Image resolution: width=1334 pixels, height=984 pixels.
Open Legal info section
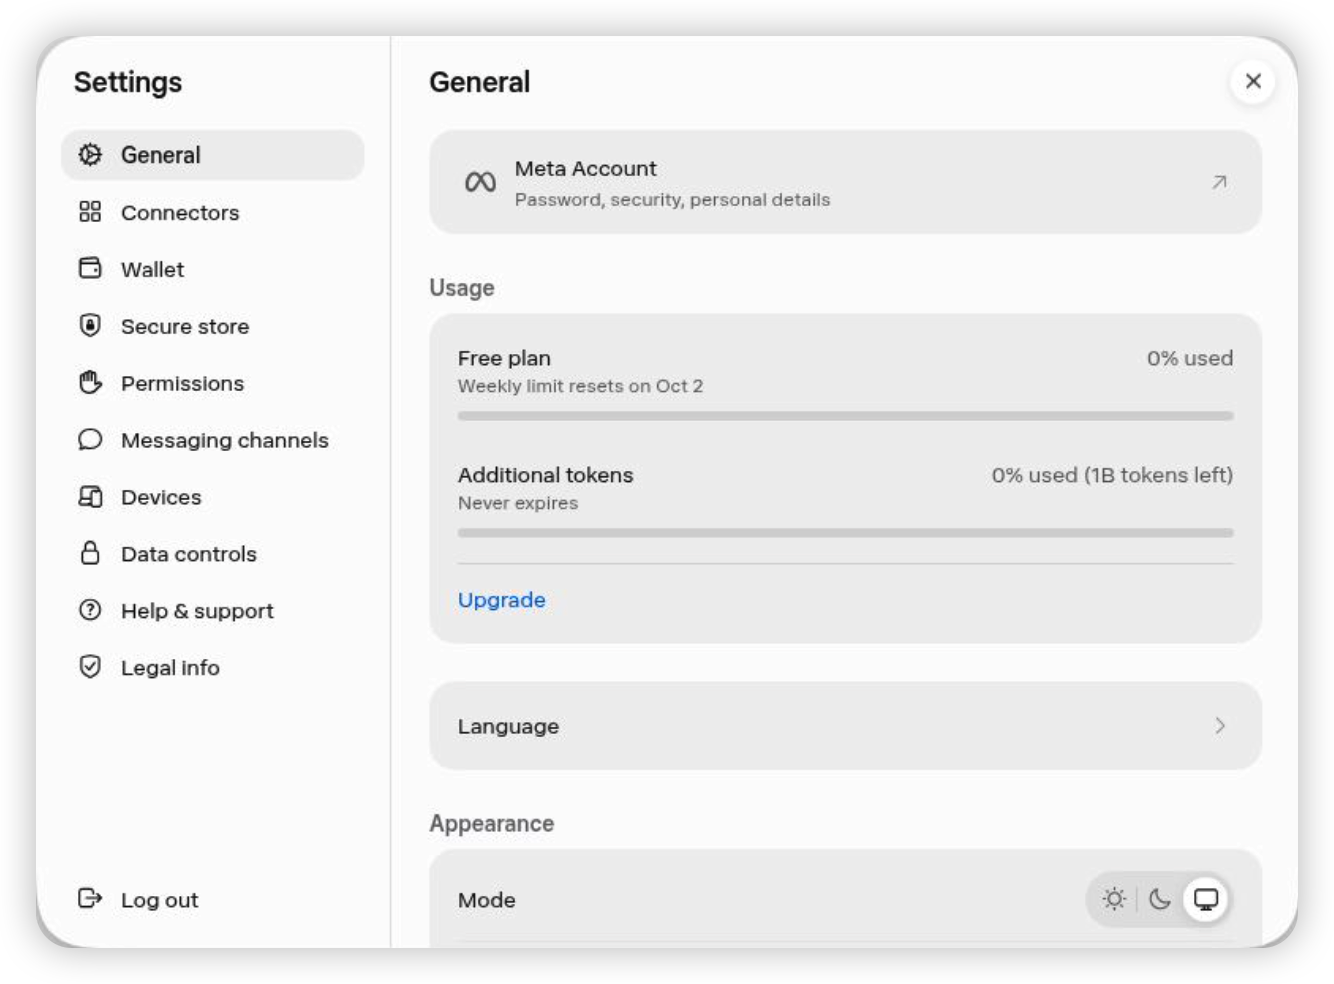pyautogui.click(x=212, y=668)
